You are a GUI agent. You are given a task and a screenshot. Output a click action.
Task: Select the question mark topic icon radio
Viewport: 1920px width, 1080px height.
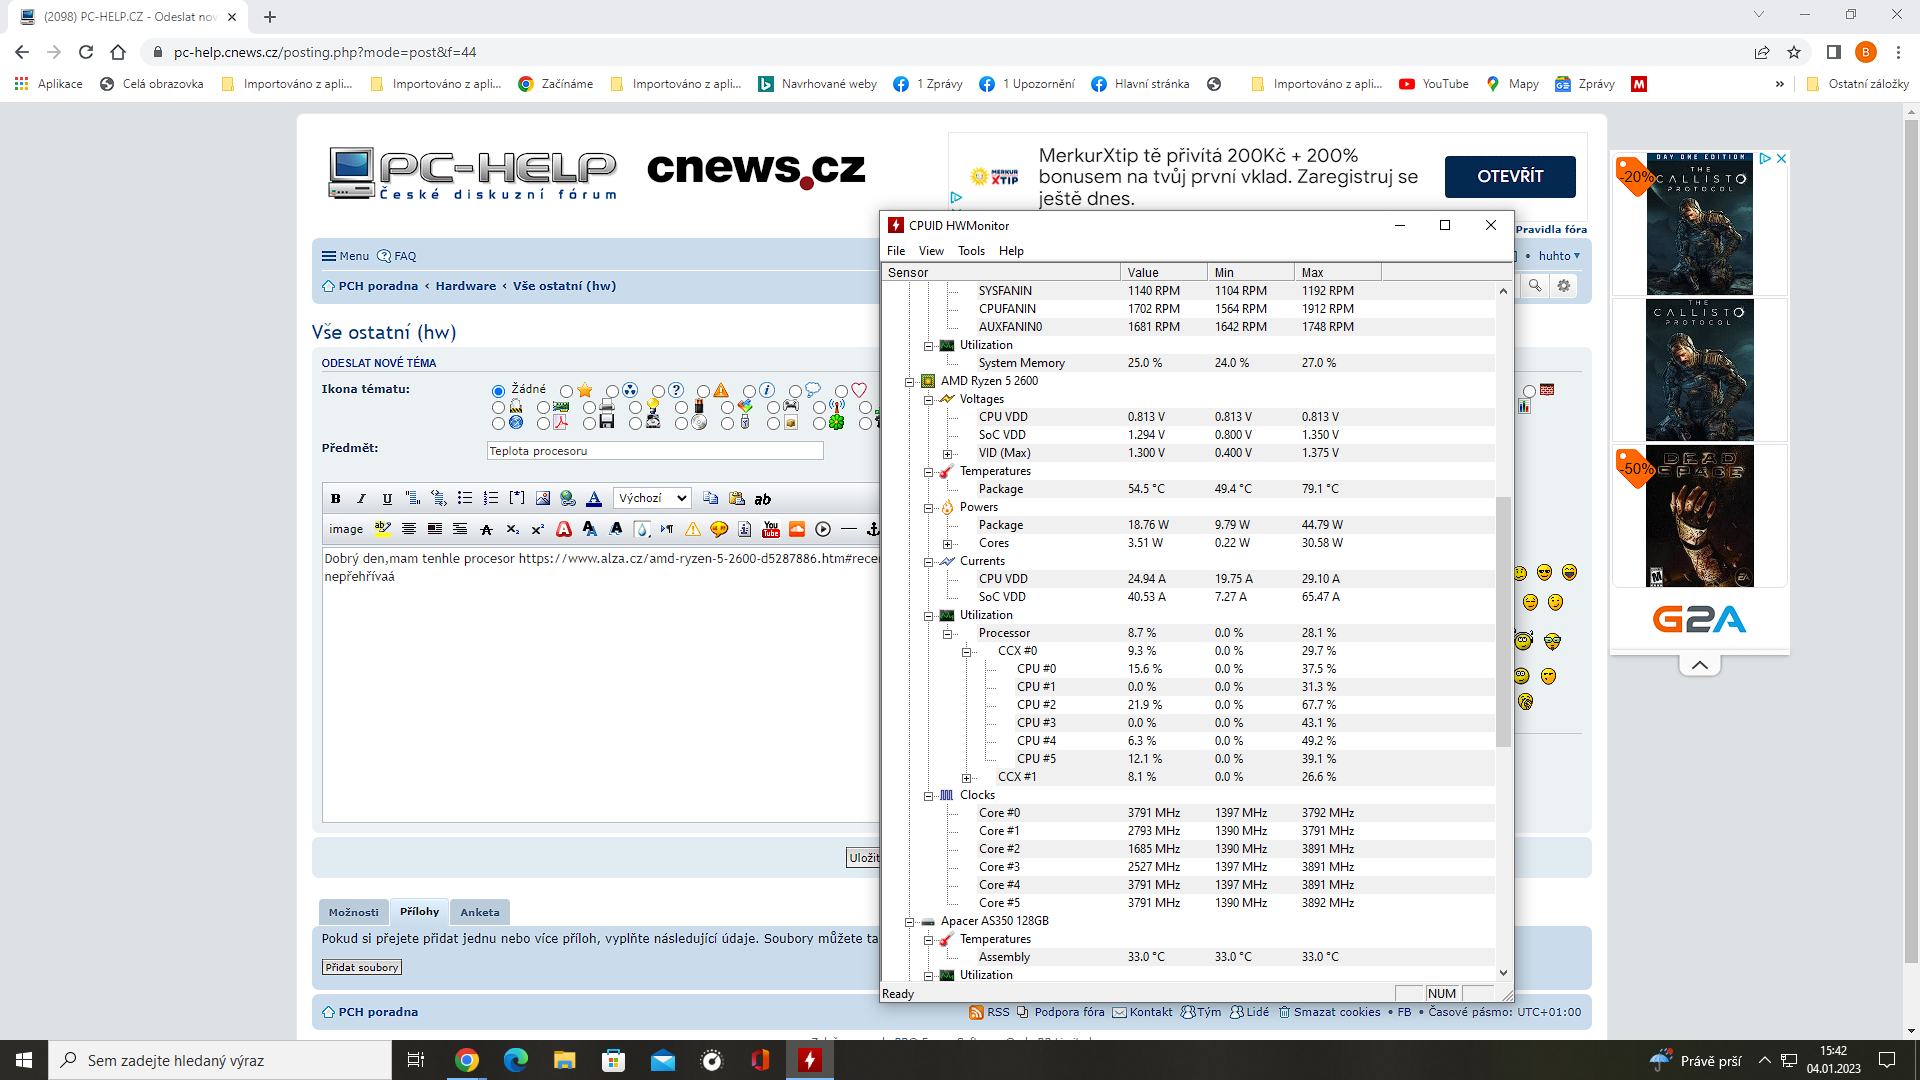658,391
